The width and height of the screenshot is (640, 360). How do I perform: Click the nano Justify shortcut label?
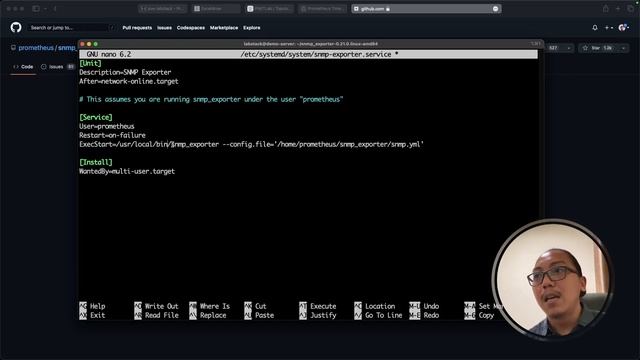coord(323,315)
